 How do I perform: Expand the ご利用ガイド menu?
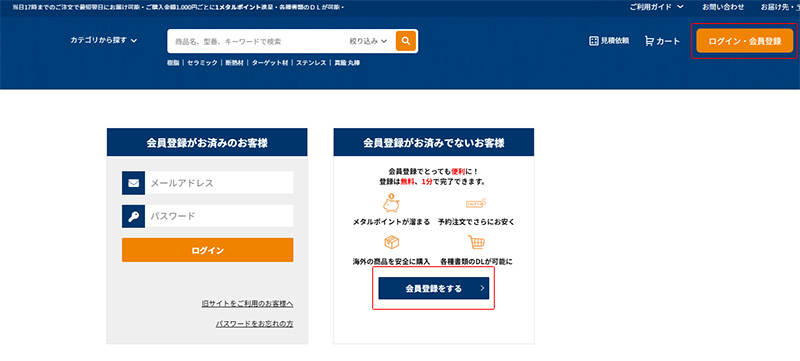coord(656,7)
